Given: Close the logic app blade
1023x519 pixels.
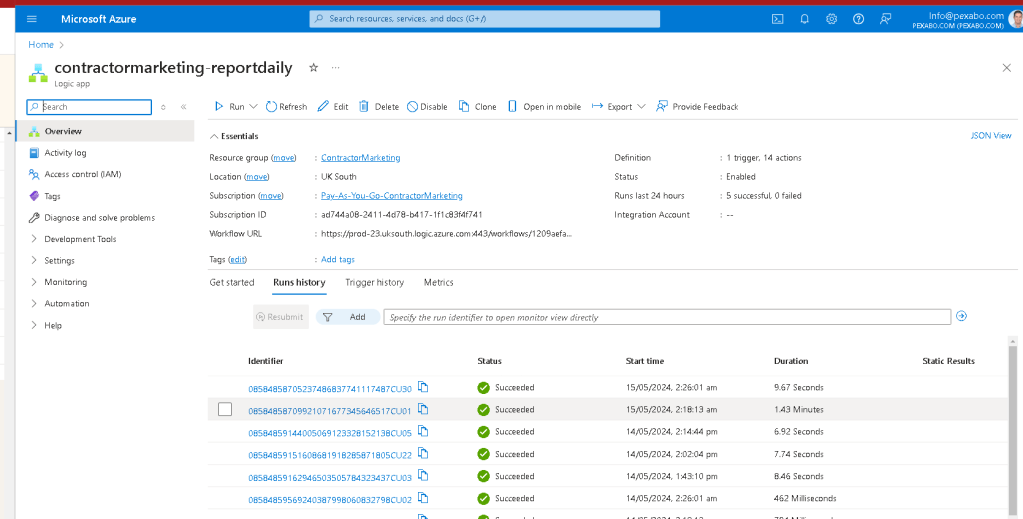Looking at the screenshot, I should pyautogui.click(x=1006, y=68).
